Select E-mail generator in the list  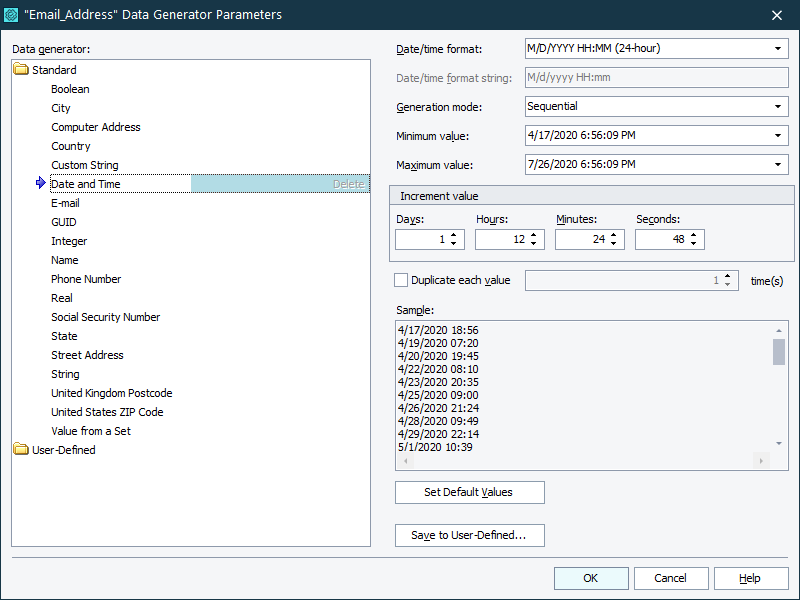pyautogui.click(x=65, y=203)
